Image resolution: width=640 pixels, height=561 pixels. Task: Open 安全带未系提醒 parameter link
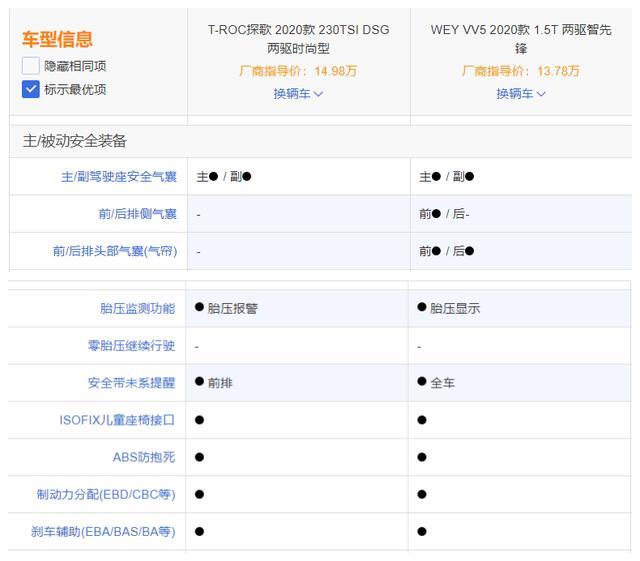pos(131,383)
